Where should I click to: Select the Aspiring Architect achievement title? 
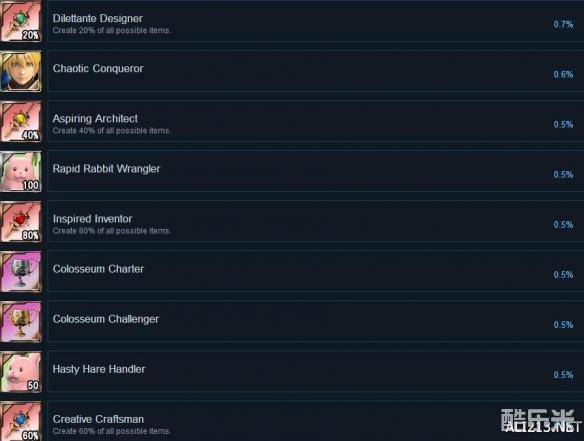pyautogui.click(x=95, y=119)
